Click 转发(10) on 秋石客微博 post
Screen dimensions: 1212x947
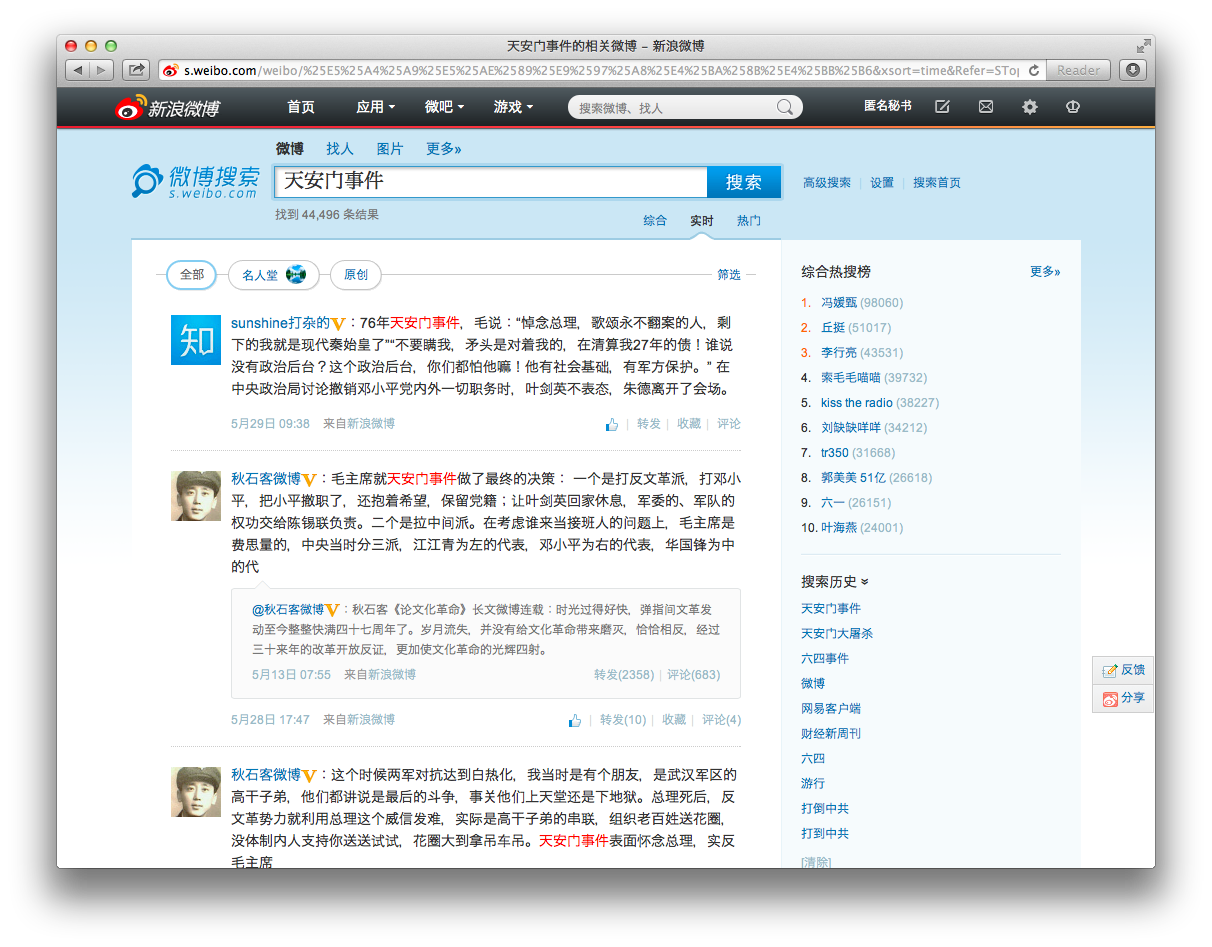click(623, 720)
